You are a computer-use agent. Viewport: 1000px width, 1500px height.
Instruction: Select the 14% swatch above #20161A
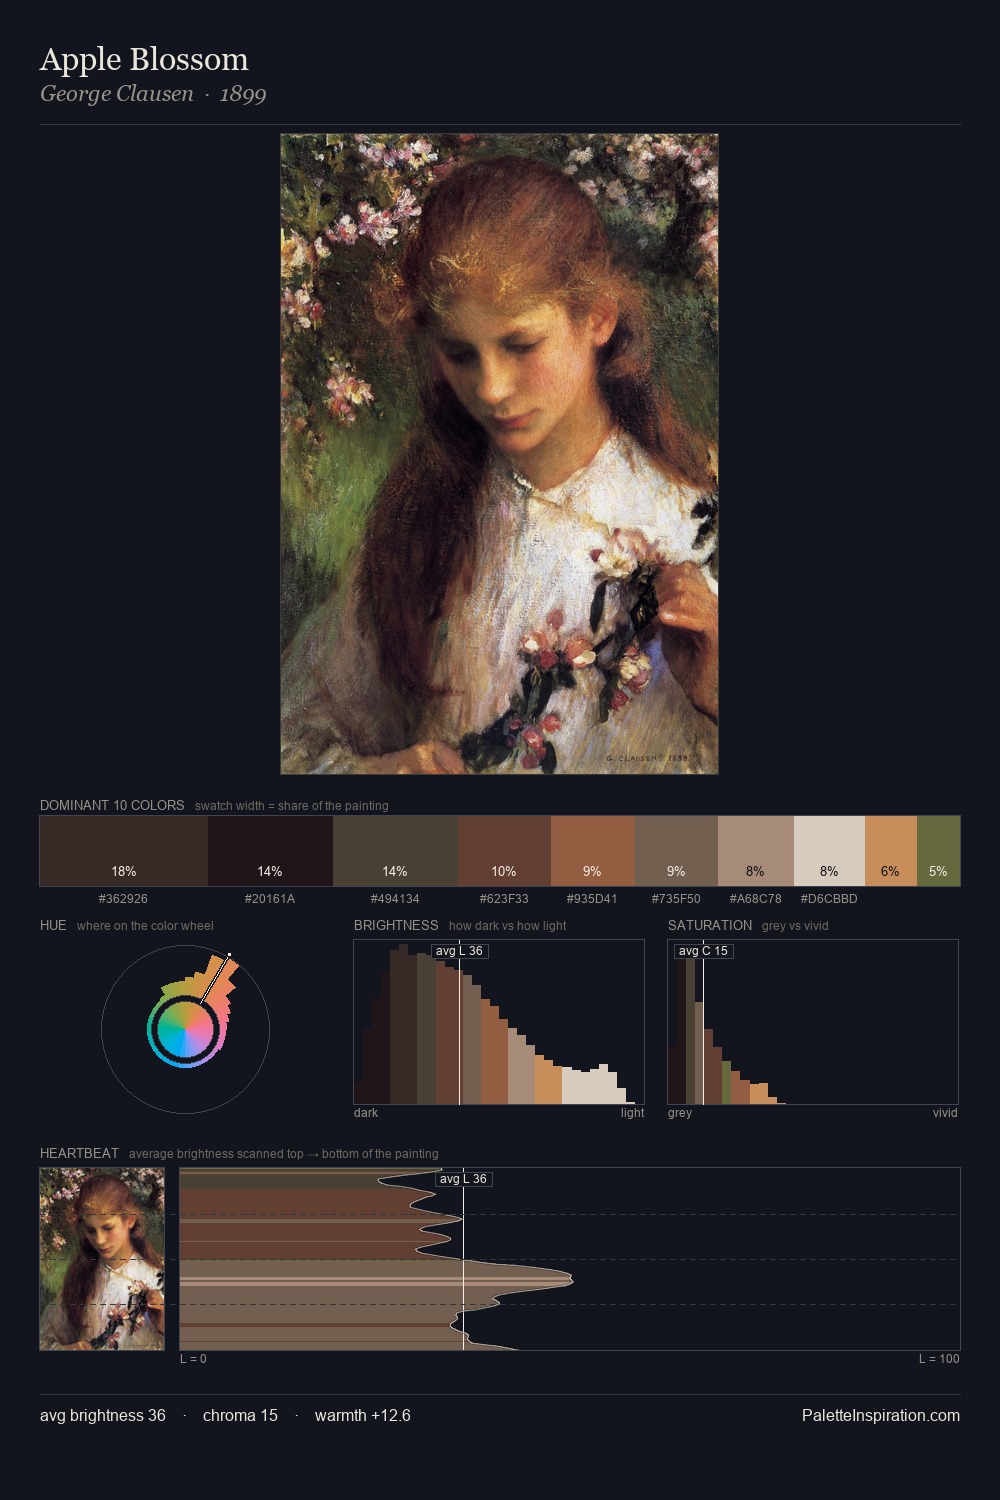[x=270, y=851]
